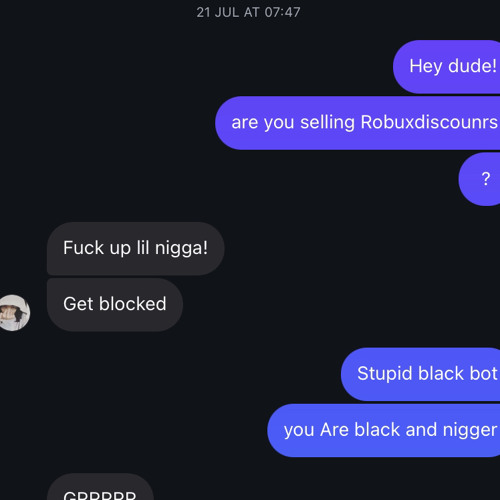Image resolution: width=500 pixels, height=500 pixels.
Task: Select the 'Get blocked' incoming message
Action: pos(115,305)
